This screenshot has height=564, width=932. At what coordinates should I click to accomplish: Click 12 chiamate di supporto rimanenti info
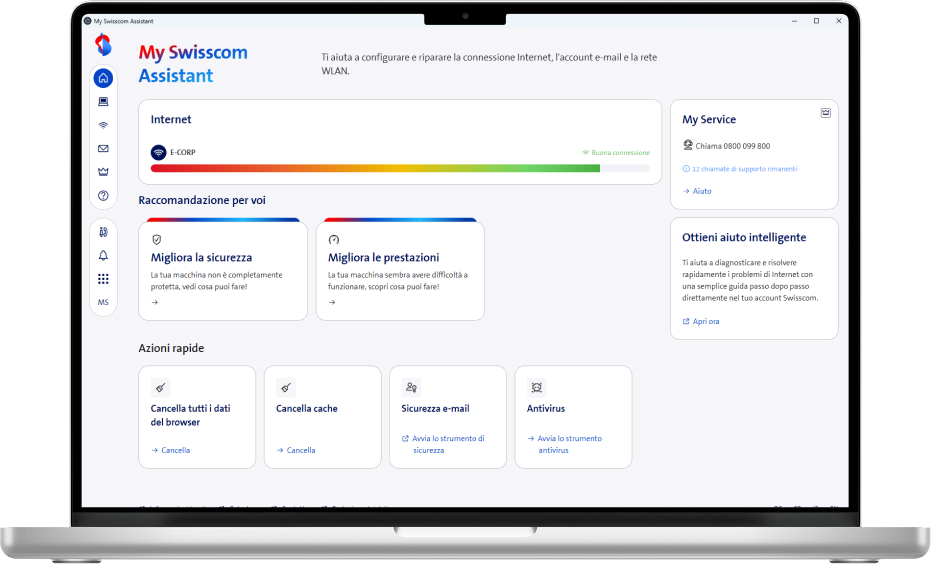740,169
